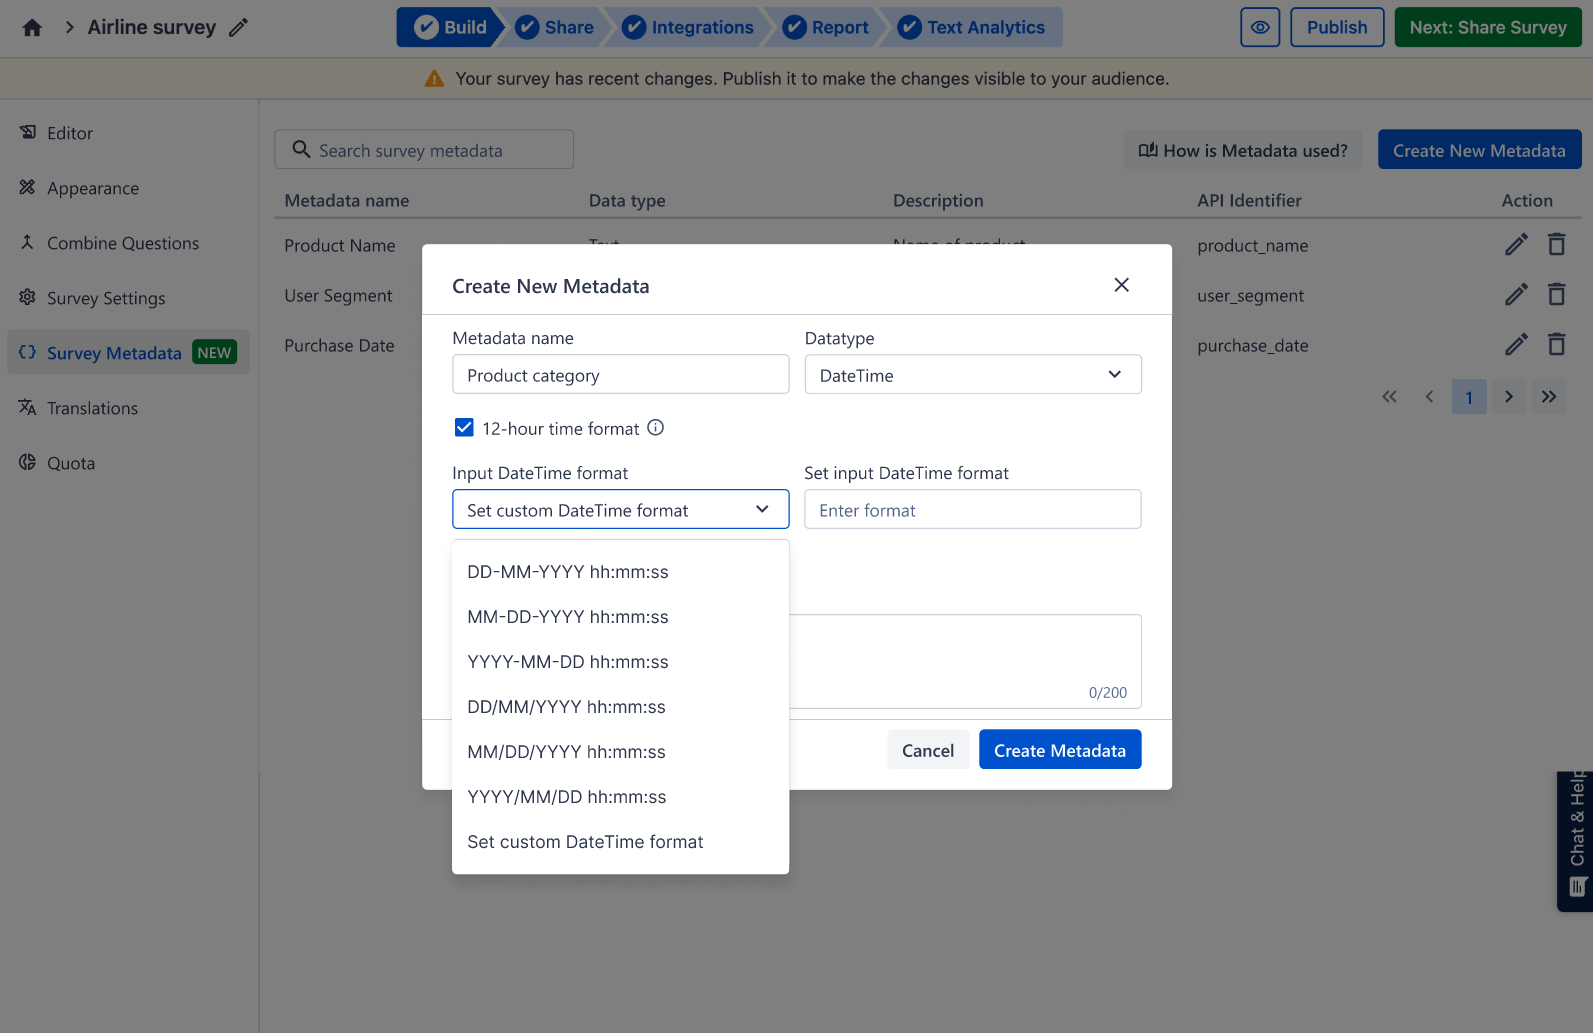This screenshot has width=1593, height=1033.
Task: Click the edit pencil for product_name row
Action: click(1516, 245)
